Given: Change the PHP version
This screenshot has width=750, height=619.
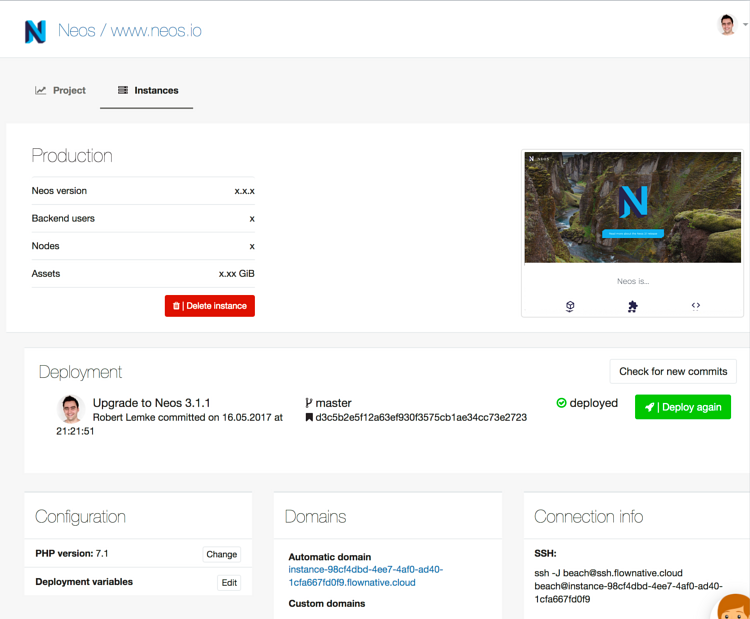Looking at the screenshot, I should click(221, 554).
